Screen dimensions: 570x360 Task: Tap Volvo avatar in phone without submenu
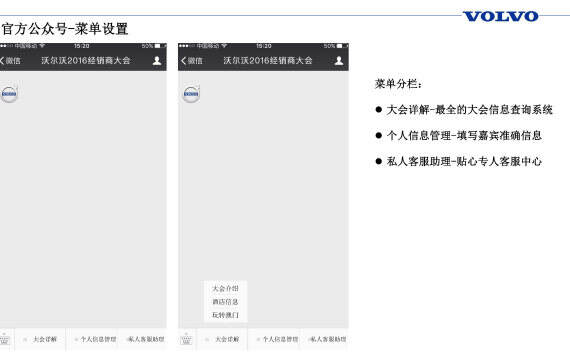coord(9,94)
